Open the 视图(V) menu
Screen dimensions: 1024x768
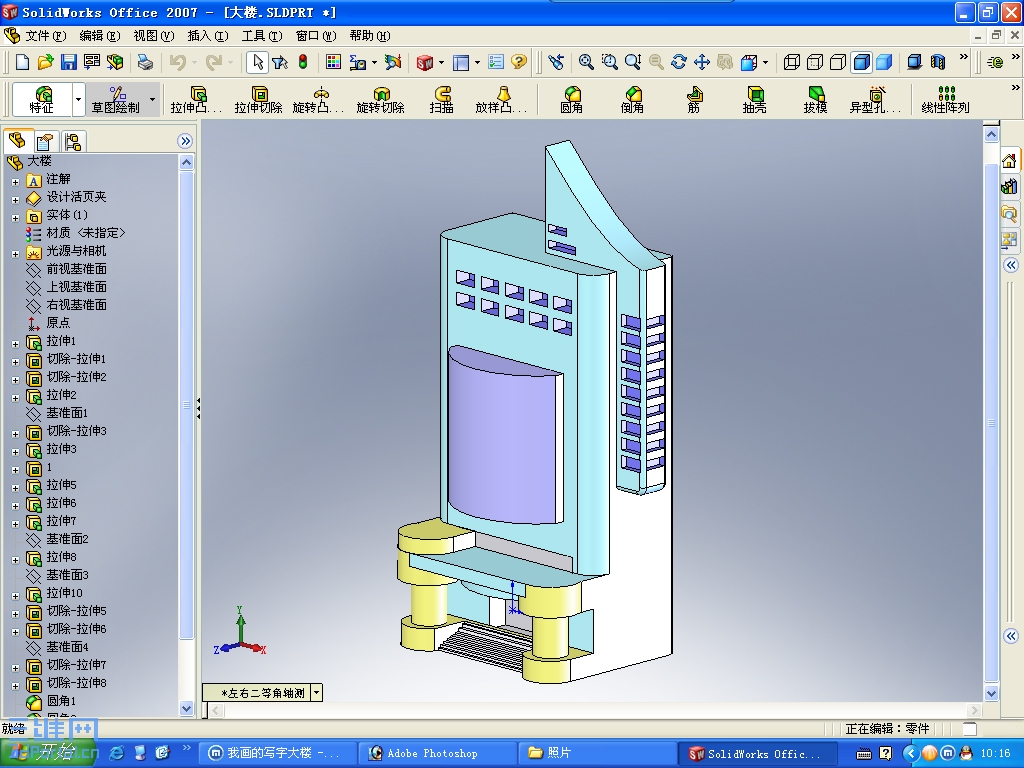coord(153,36)
